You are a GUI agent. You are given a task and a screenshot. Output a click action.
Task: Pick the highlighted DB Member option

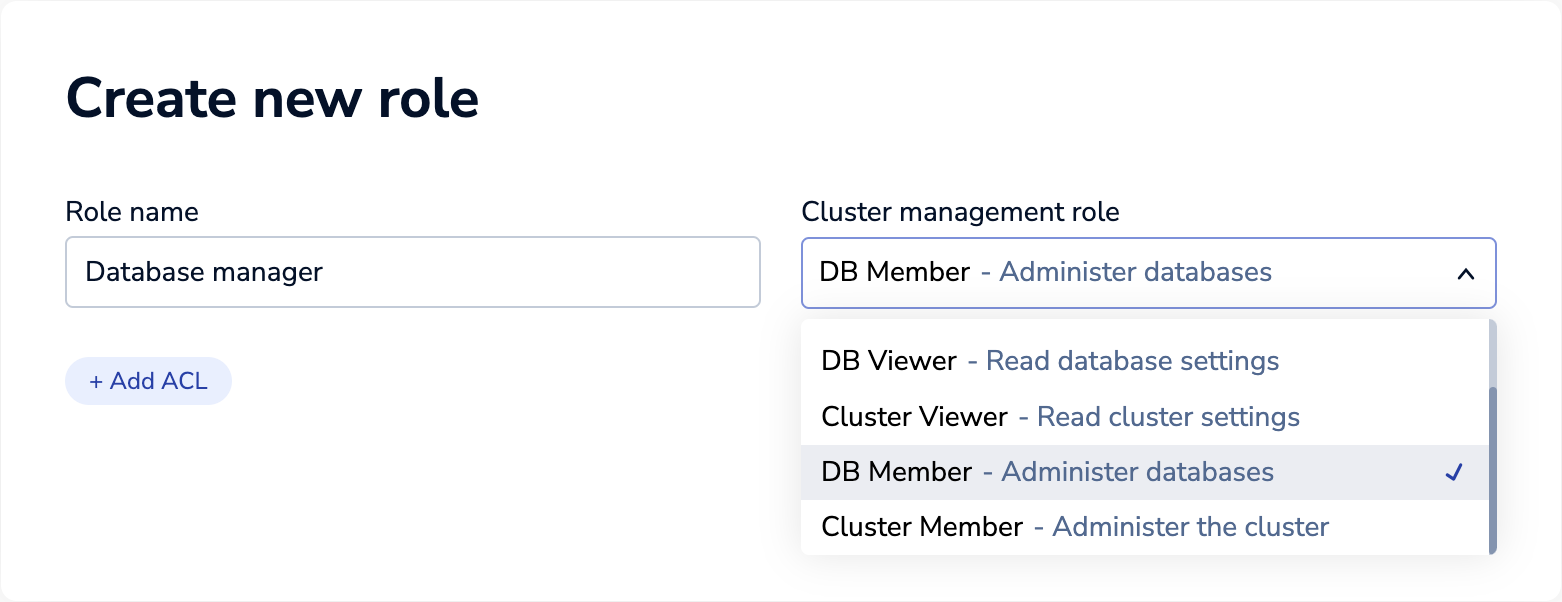click(896, 472)
